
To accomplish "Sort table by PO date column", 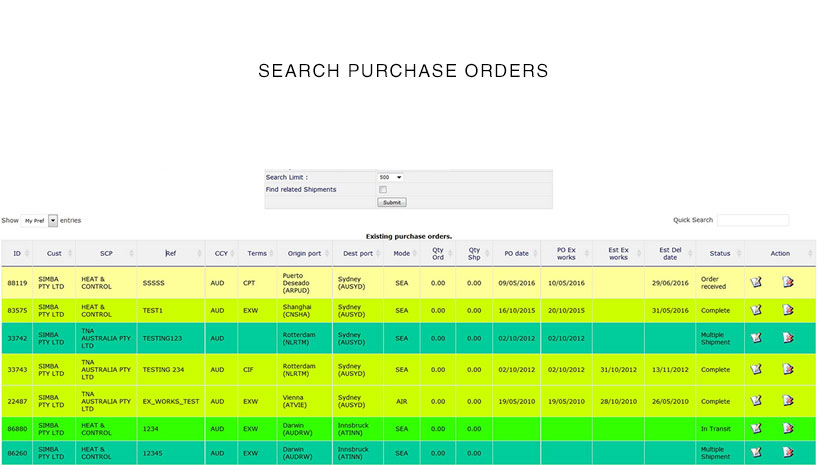I will pos(517,253).
